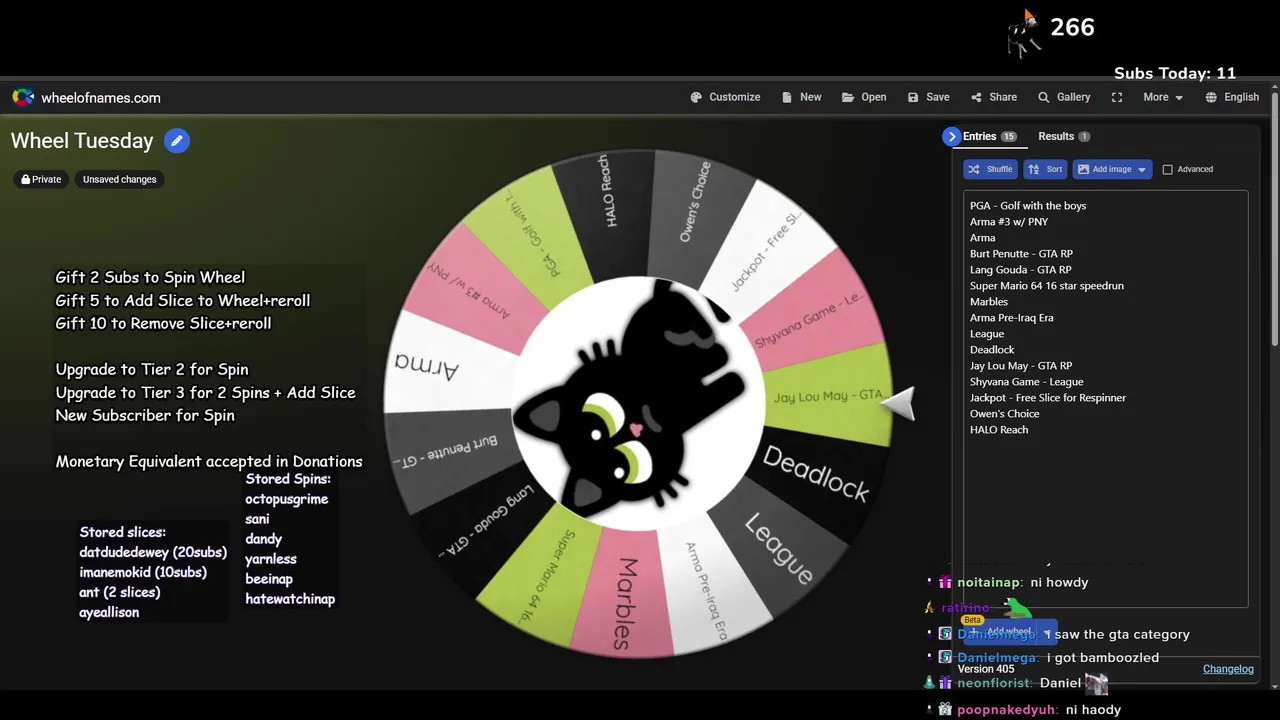The image size is (1280, 720).
Task: Open the Gallery
Action: pos(1064,97)
